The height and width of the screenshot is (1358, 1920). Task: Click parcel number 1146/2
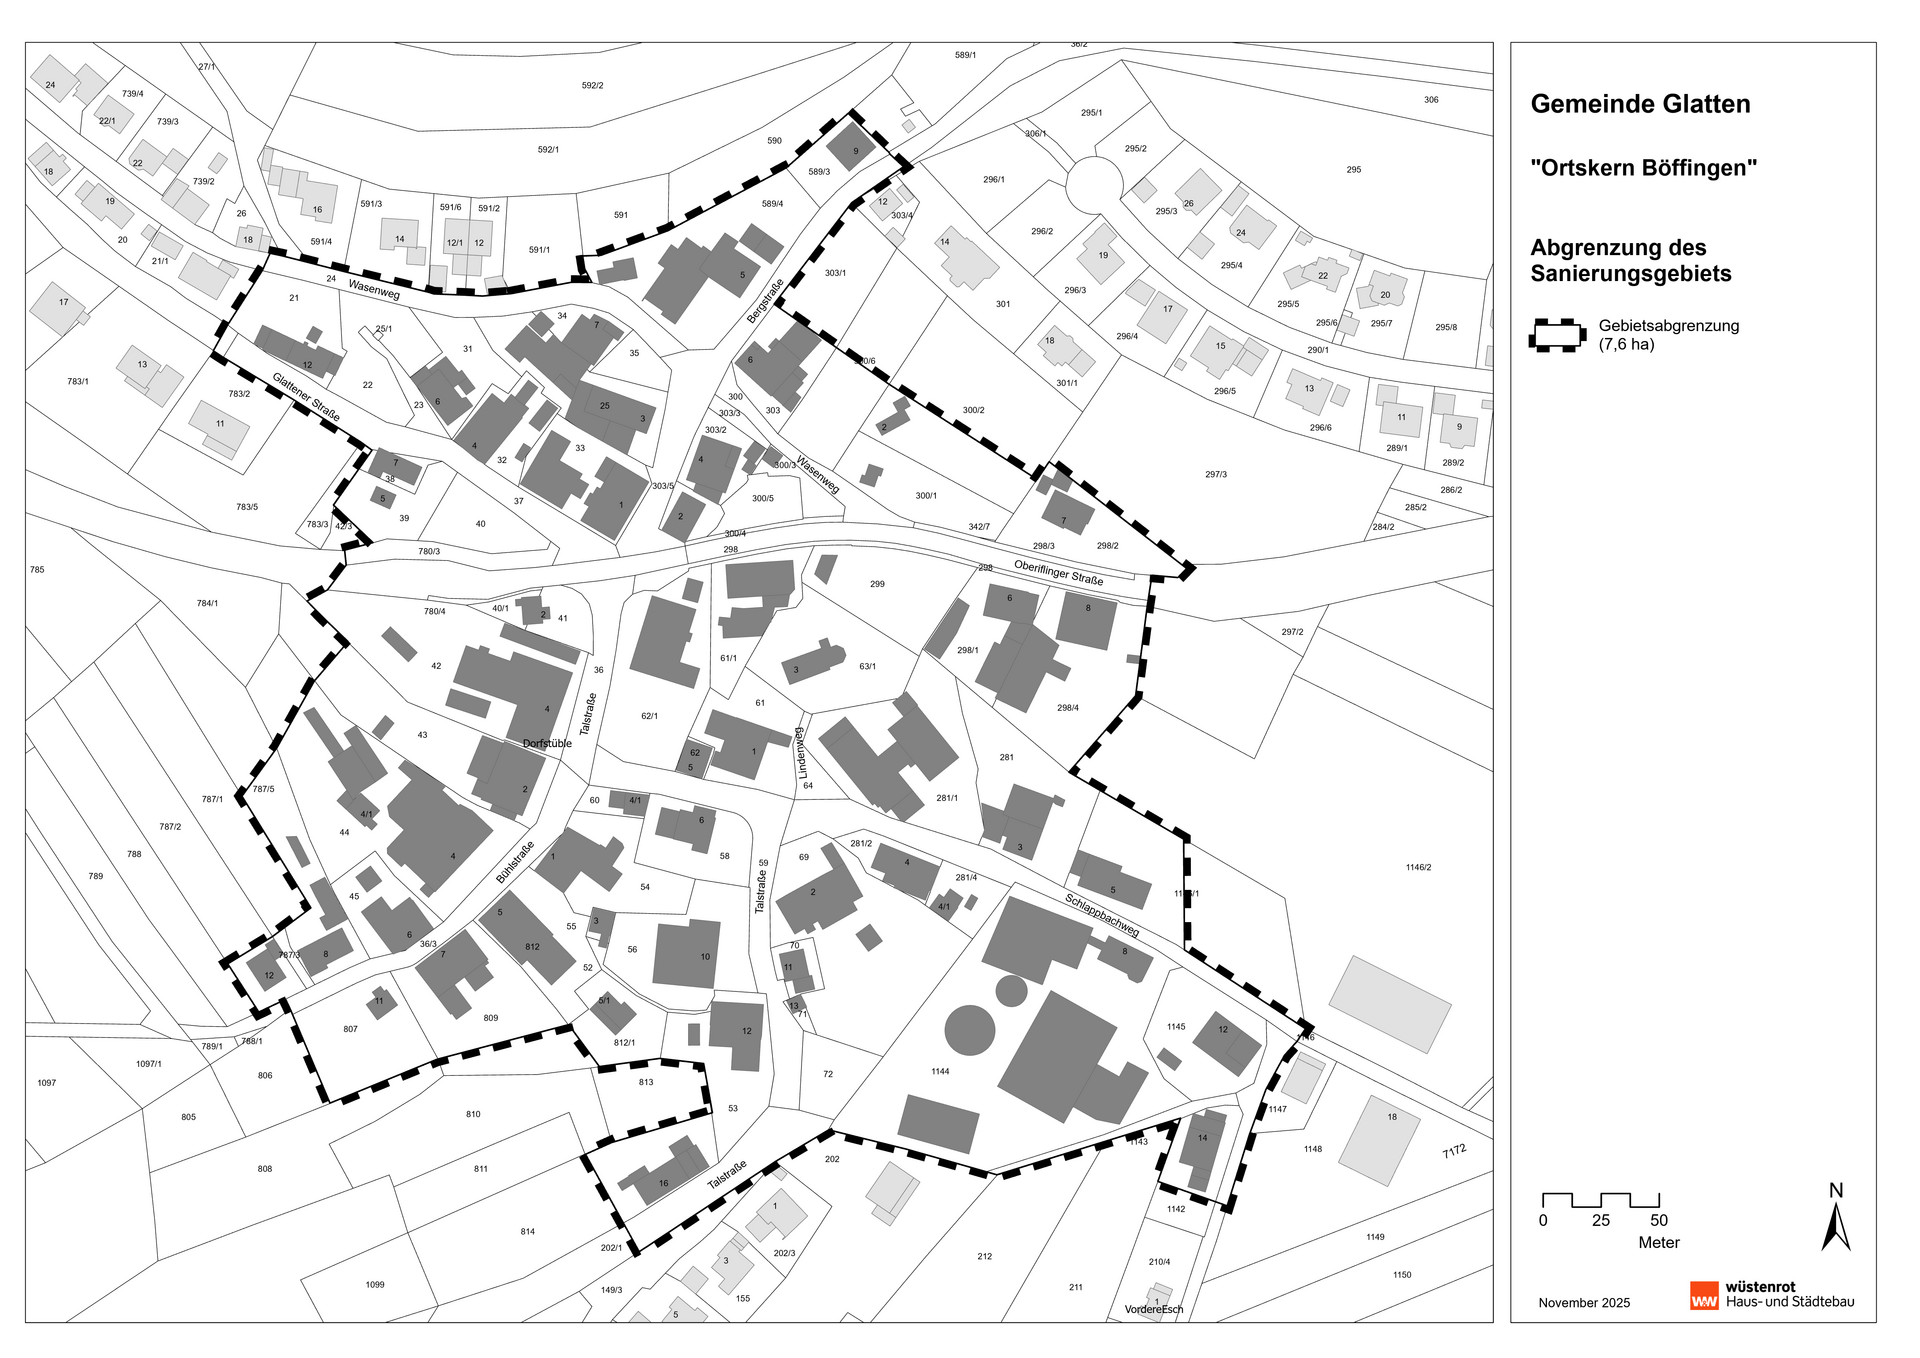coord(1417,867)
